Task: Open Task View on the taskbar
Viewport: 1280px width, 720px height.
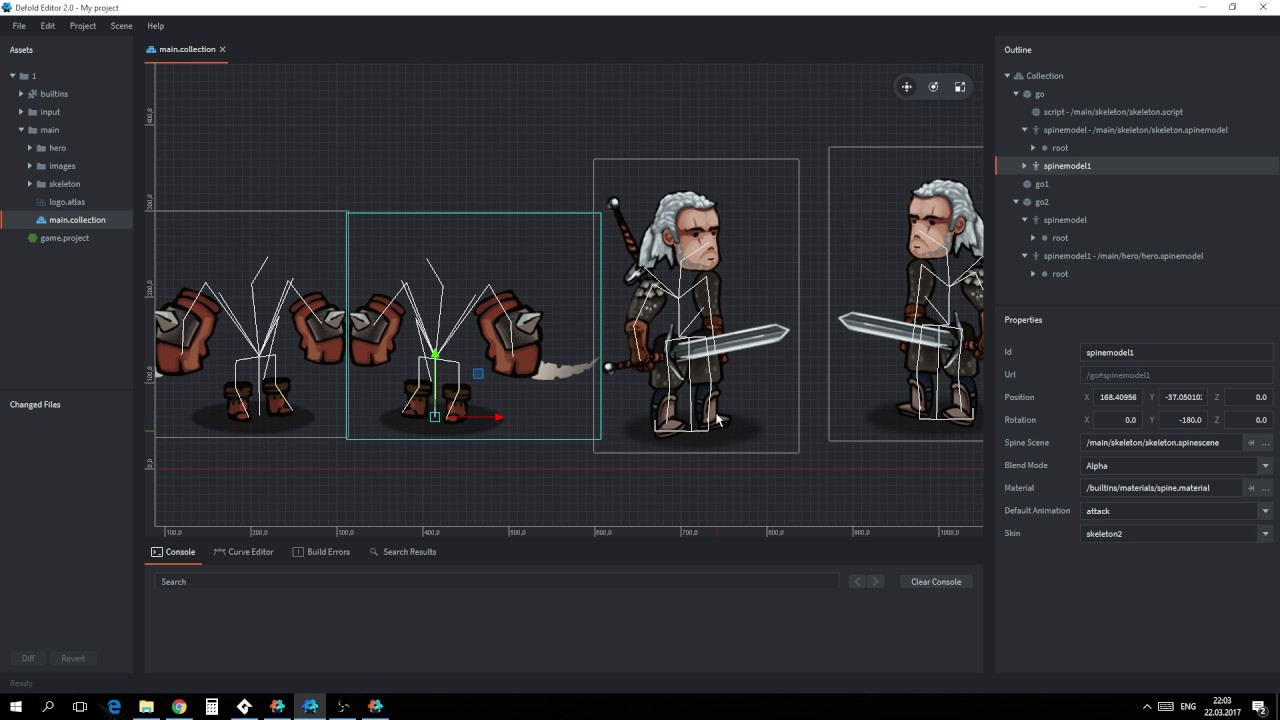Action: [x=80, y=707]
